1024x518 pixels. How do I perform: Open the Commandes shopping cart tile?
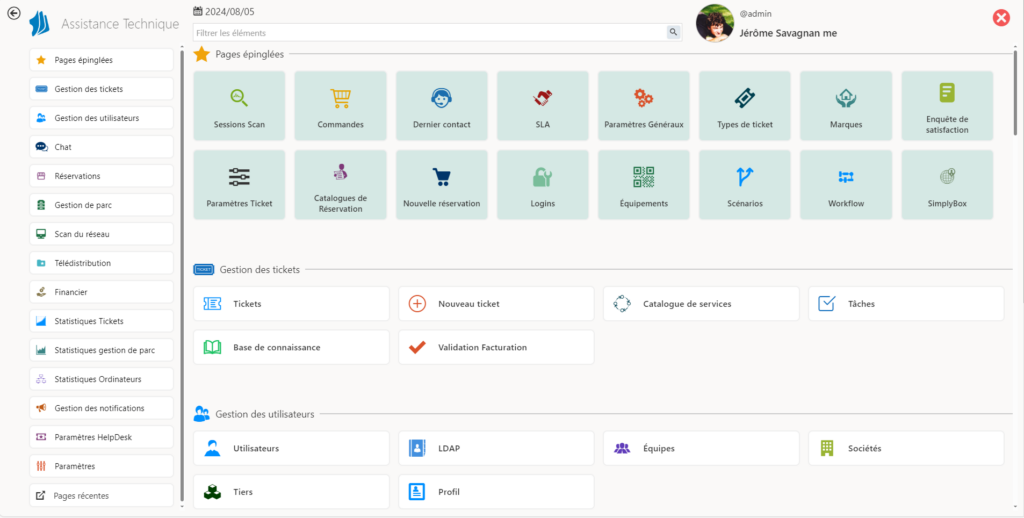click(x=340, y=105)
